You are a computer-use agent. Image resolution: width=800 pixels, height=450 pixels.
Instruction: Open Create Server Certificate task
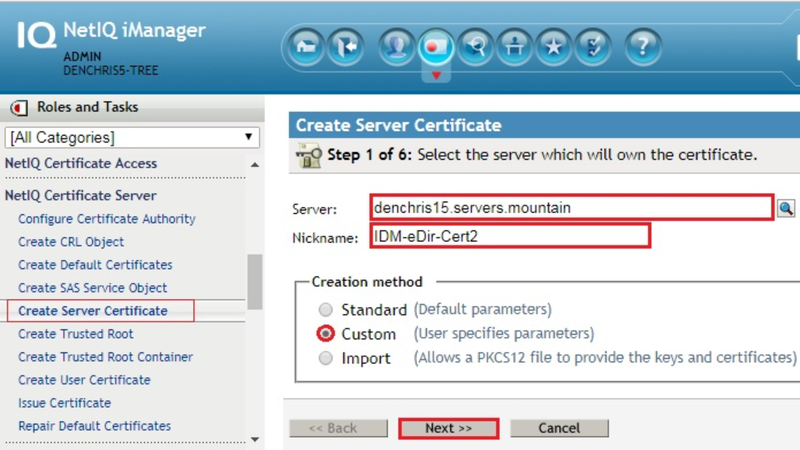coord(93,311)
